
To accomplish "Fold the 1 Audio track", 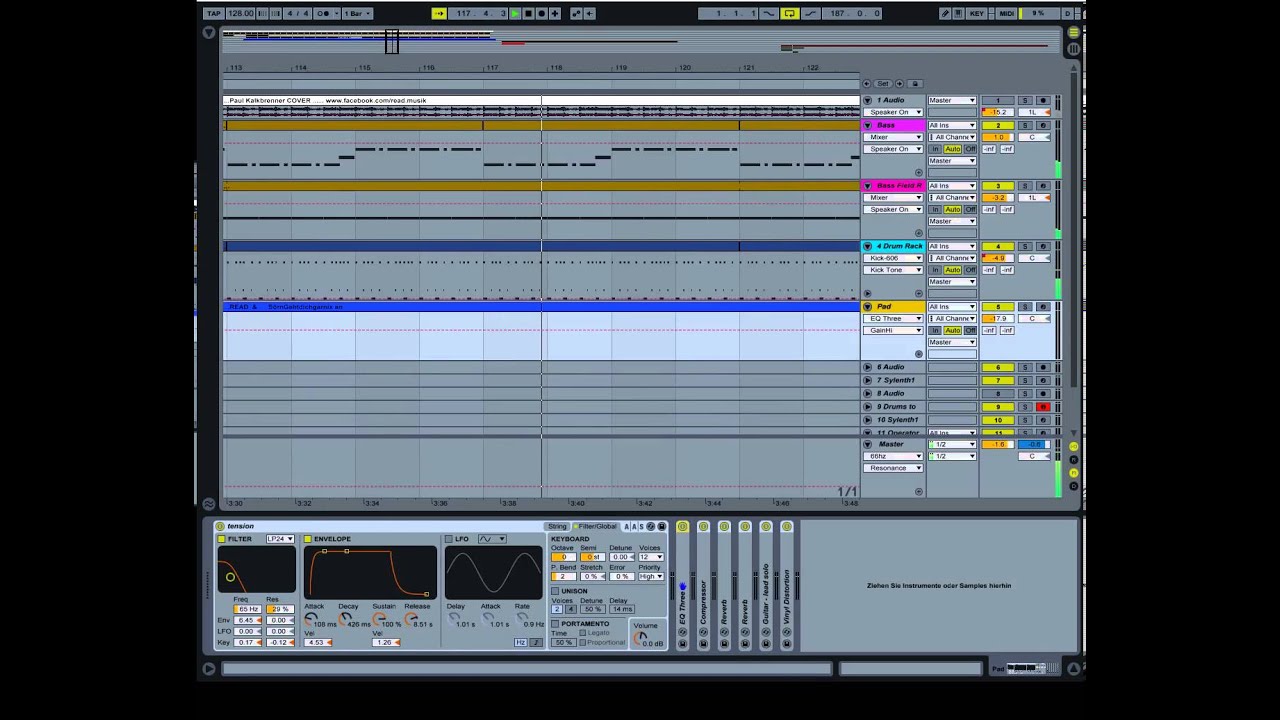I will coord(867,100).
